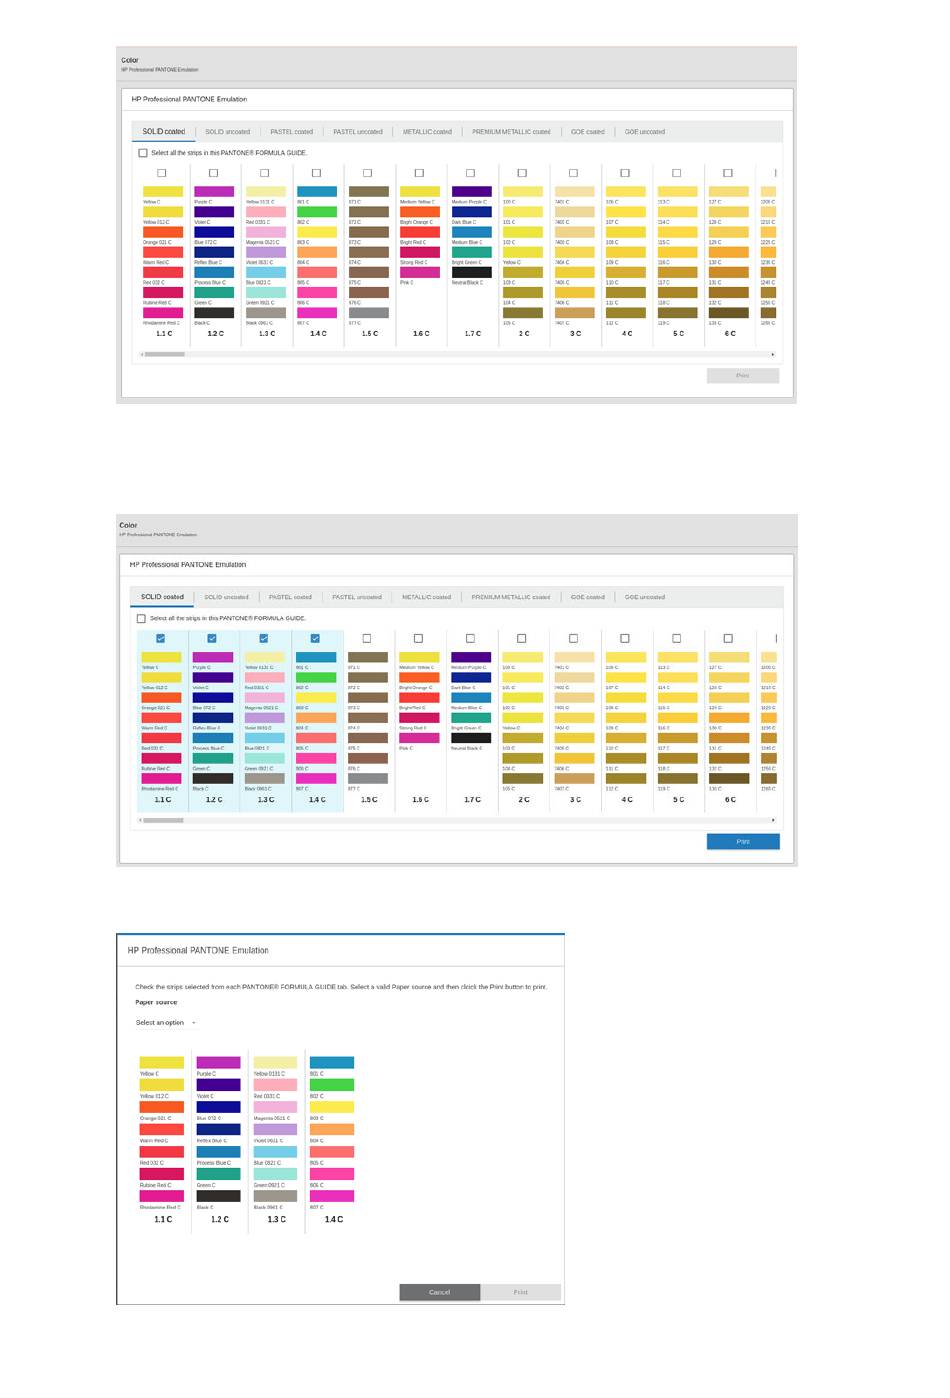This screenshot has height=1398, width=950.
Task: Enable 'Select all the strips' in top window
Action: [x=143, y=153]
